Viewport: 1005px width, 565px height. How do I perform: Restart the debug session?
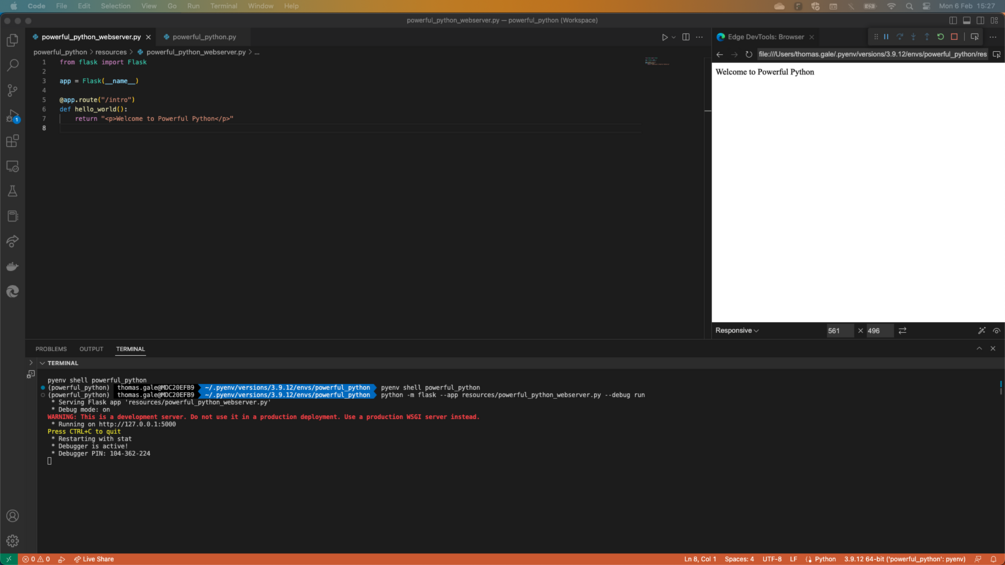[x=940, y=37]
